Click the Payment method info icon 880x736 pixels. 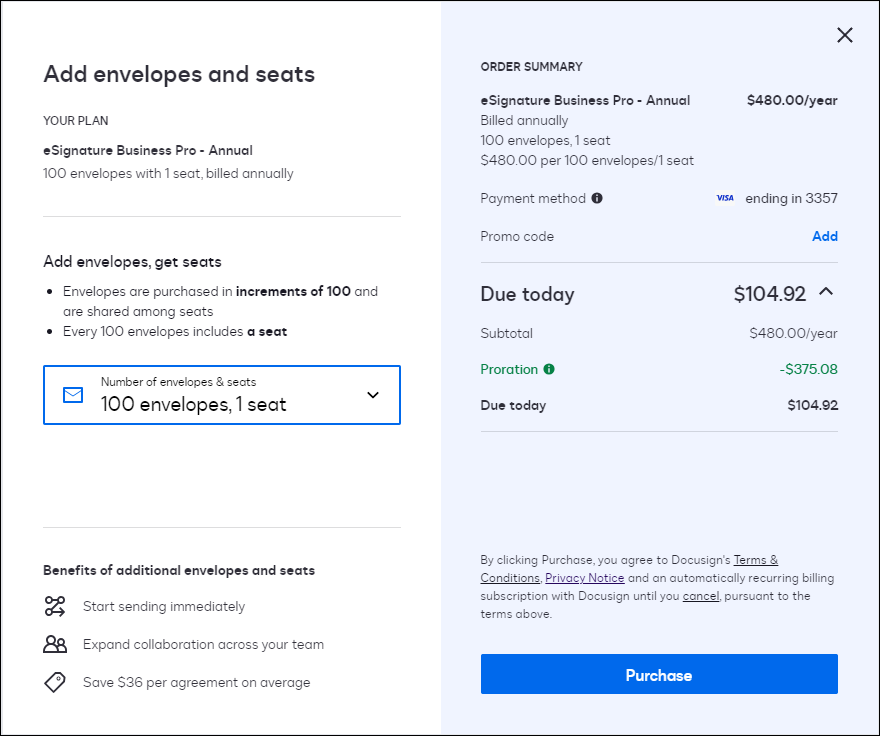597,198
